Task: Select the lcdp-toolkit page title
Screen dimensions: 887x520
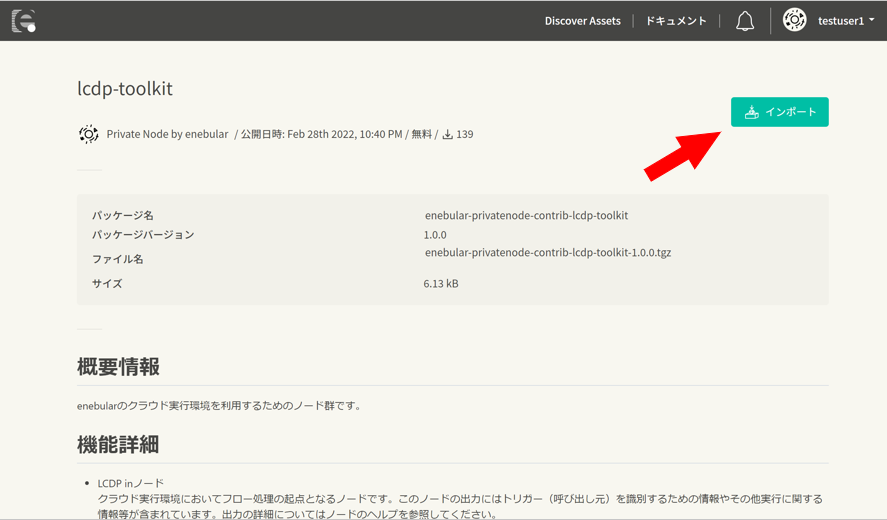Action: click(x=125, y=89)
